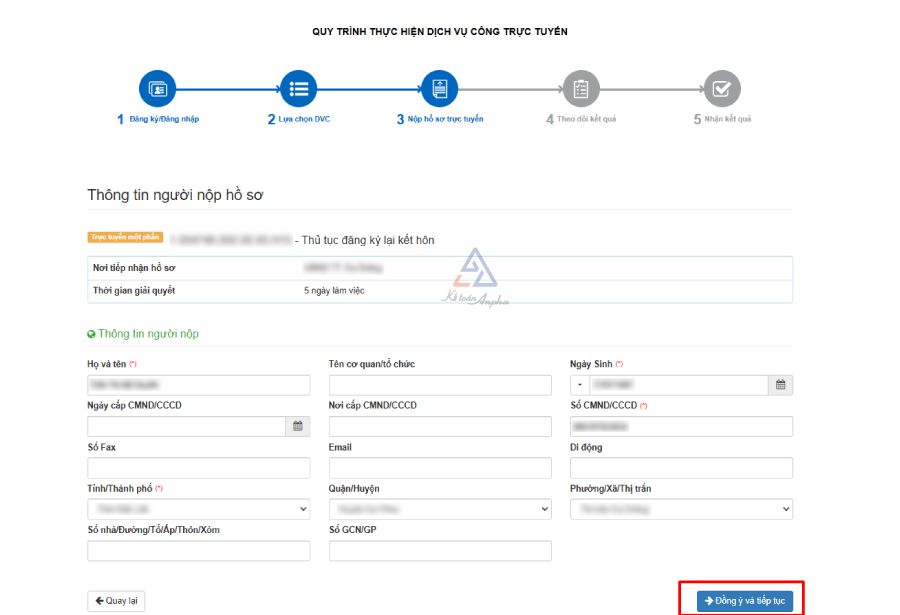This screenshot has width=900, height=615.
Task: Click the step 2 Lựa chọn DVC icon
Action: click(298, 89)
